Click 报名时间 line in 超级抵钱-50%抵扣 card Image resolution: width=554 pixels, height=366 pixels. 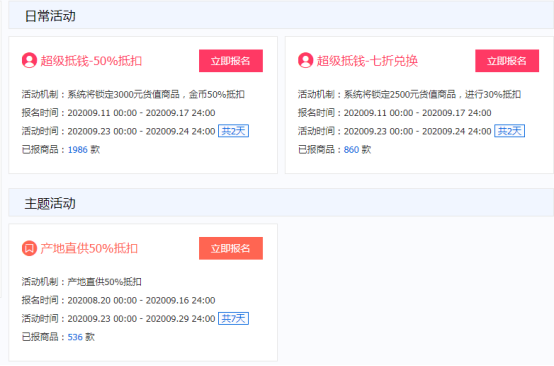pyautogui.click(x=118, y=113)
